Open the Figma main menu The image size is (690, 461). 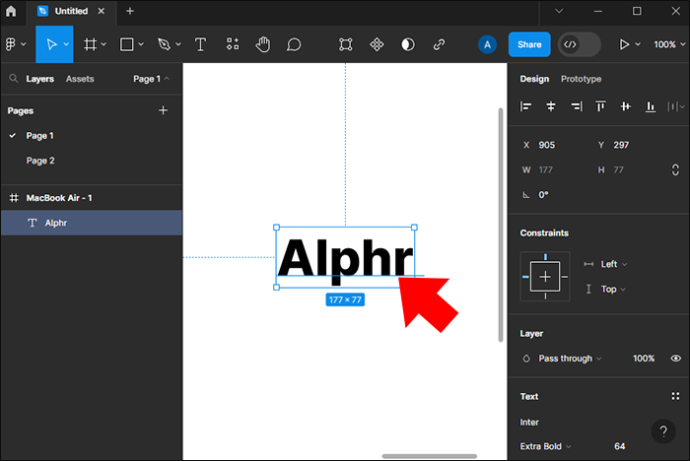(x=11, y=44)
